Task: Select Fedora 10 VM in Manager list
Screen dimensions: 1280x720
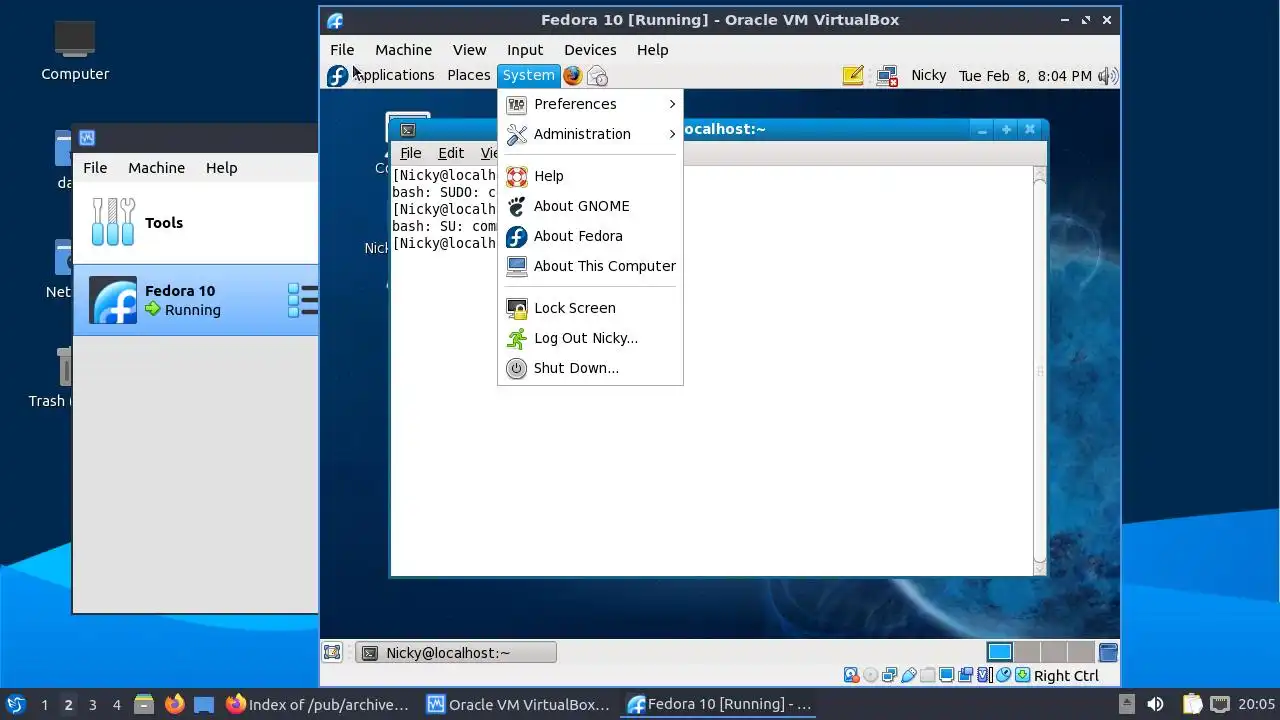Action: tap(196, 300)
